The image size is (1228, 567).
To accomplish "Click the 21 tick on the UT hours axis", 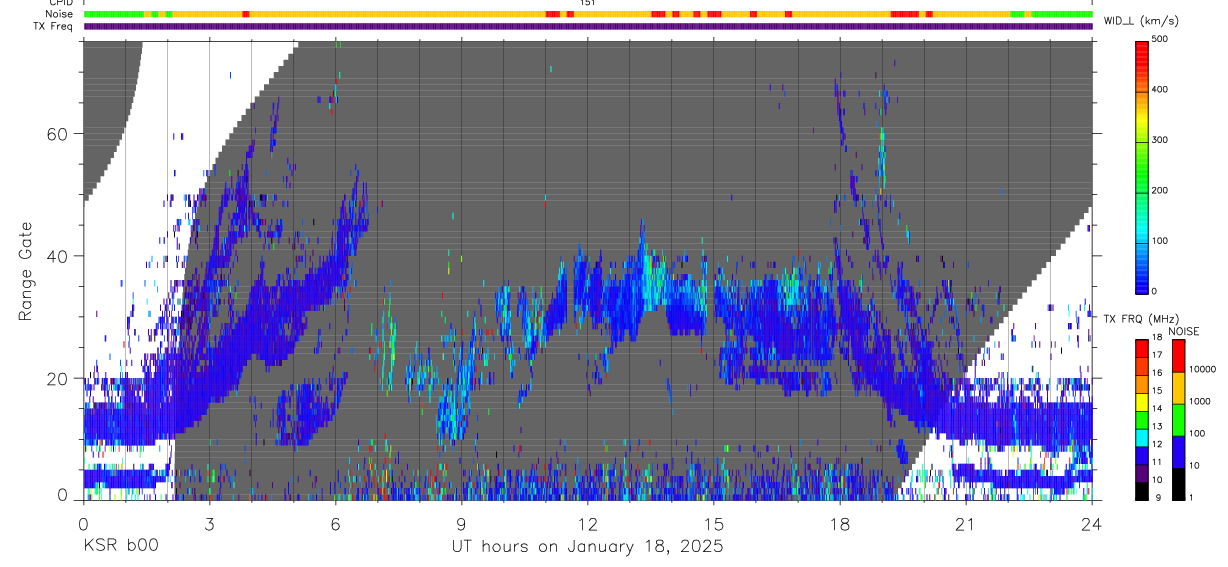I will pos(966,524).
